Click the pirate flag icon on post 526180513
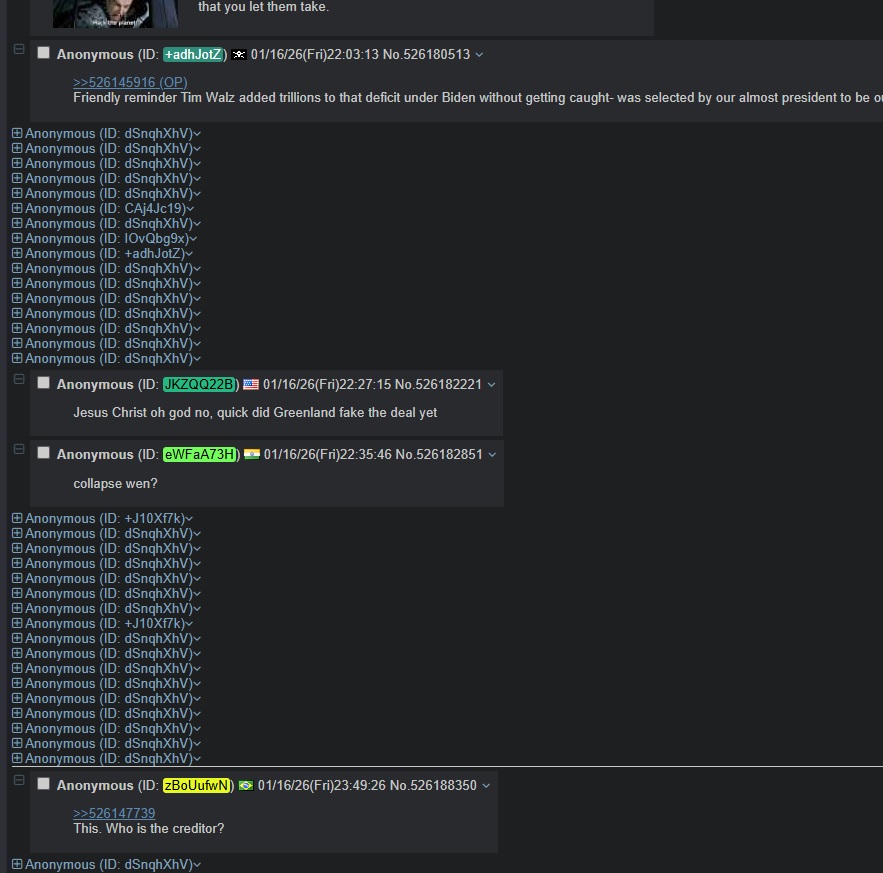 pyautogui.click(x=239, y=55)
